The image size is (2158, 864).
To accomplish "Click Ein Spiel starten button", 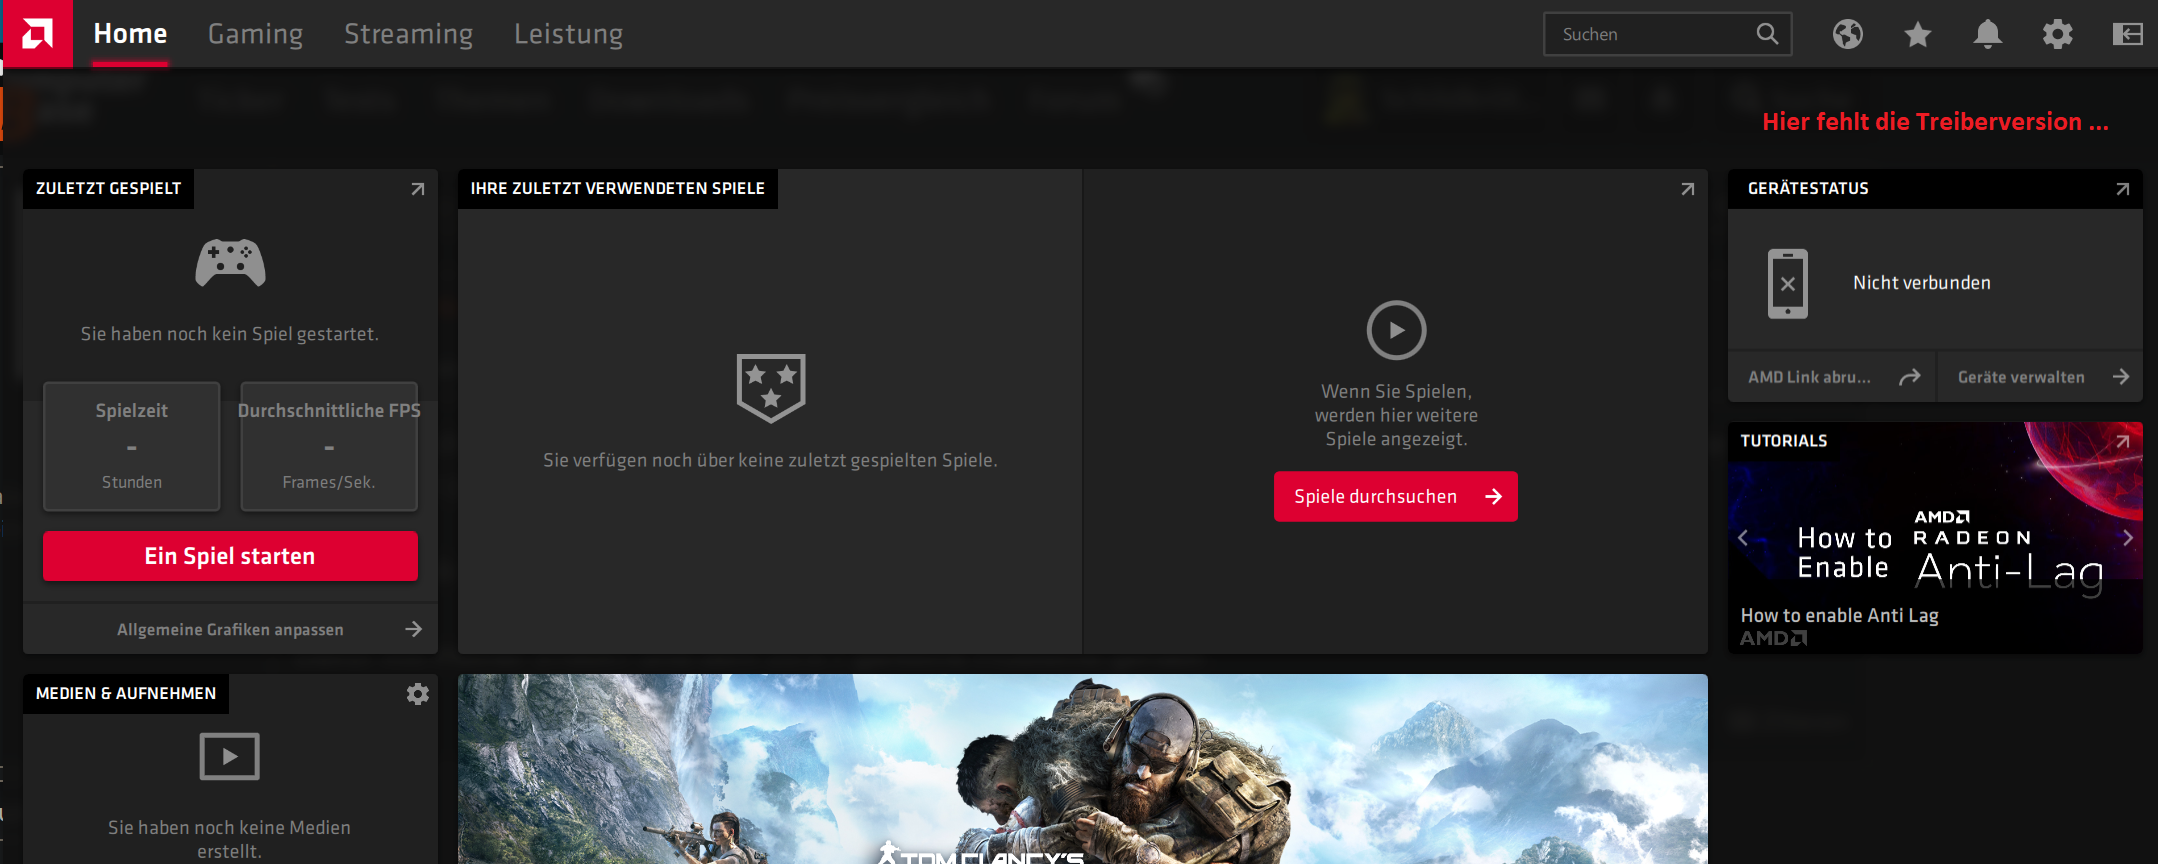I will click(x=230, y=556).
